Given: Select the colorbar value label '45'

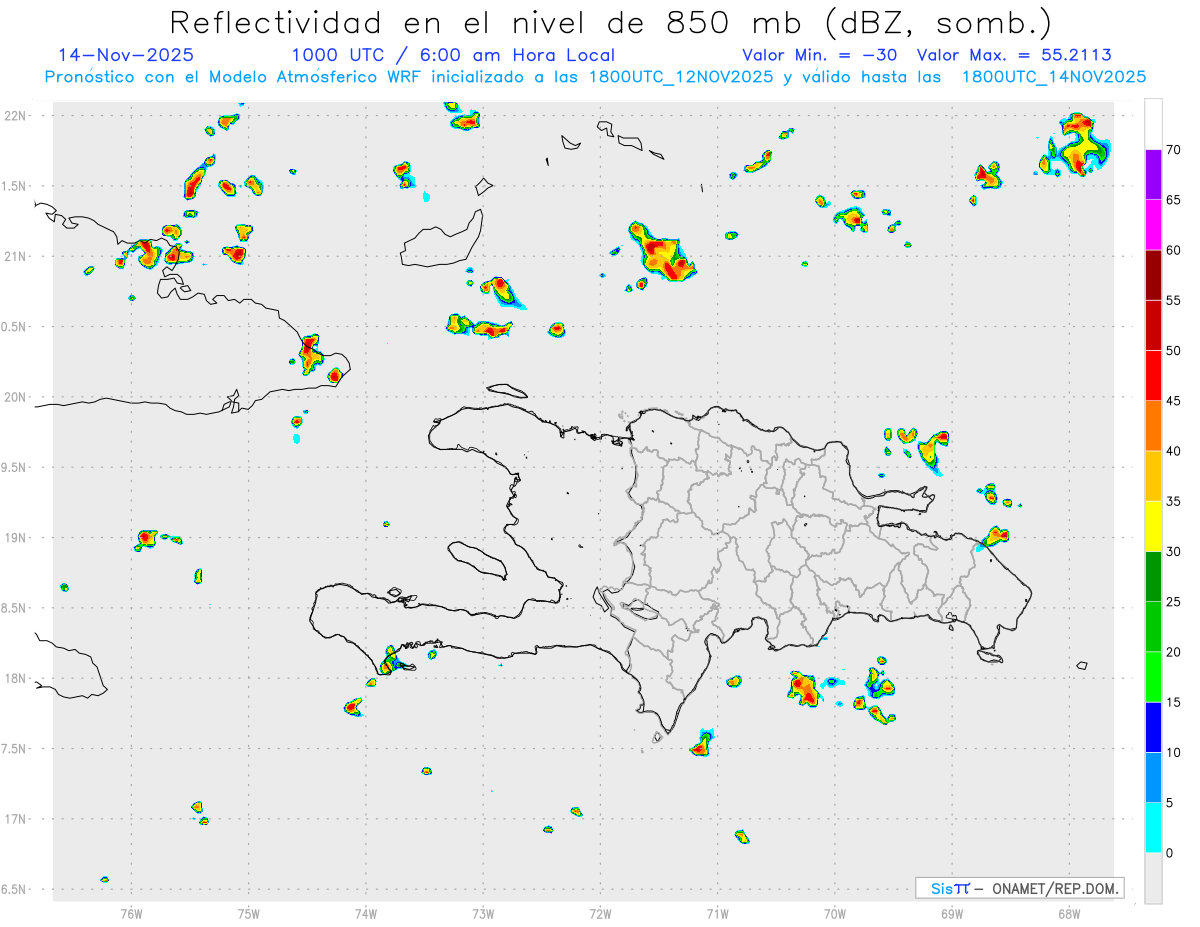Looking at the screenshot, I should click(x=1174, y=401).
